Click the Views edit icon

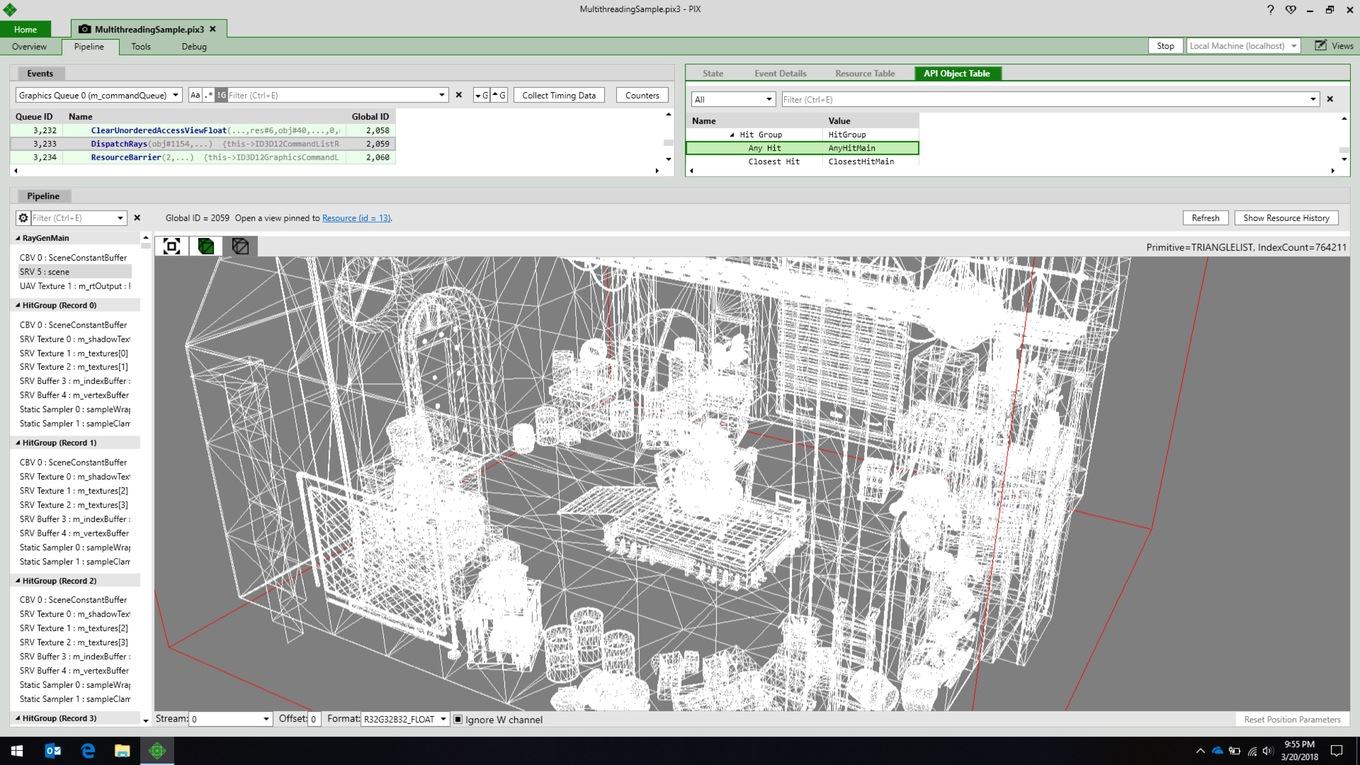[1321, 46]
